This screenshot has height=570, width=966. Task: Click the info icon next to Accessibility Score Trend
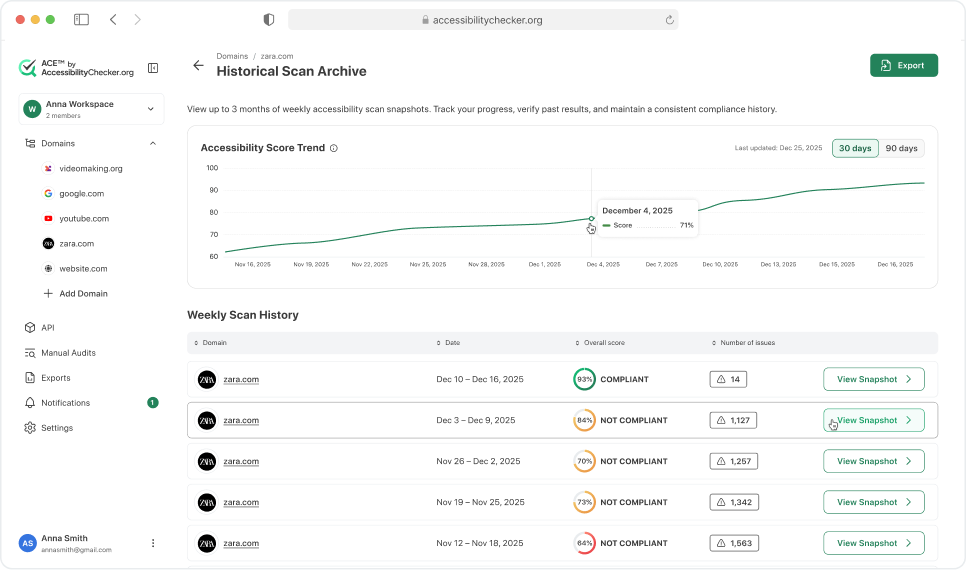333,148
